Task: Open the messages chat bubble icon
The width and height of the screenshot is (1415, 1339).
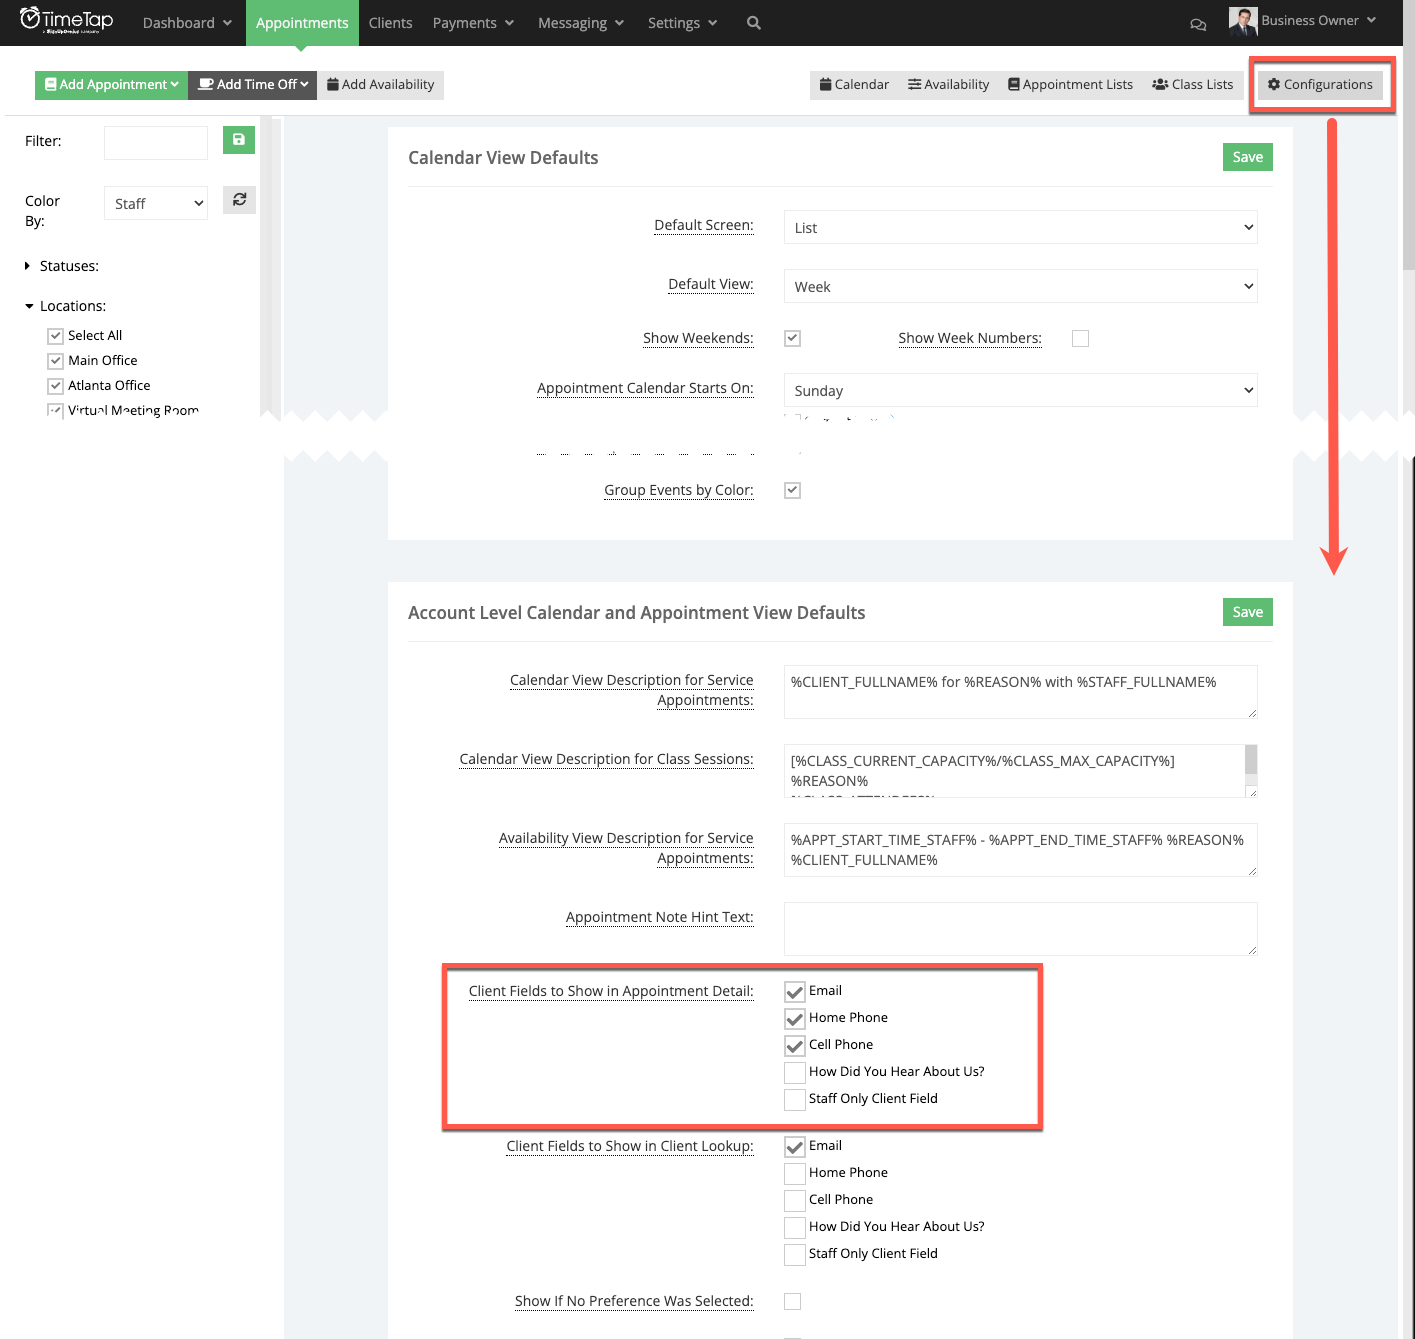Action: click(1198, 23)
